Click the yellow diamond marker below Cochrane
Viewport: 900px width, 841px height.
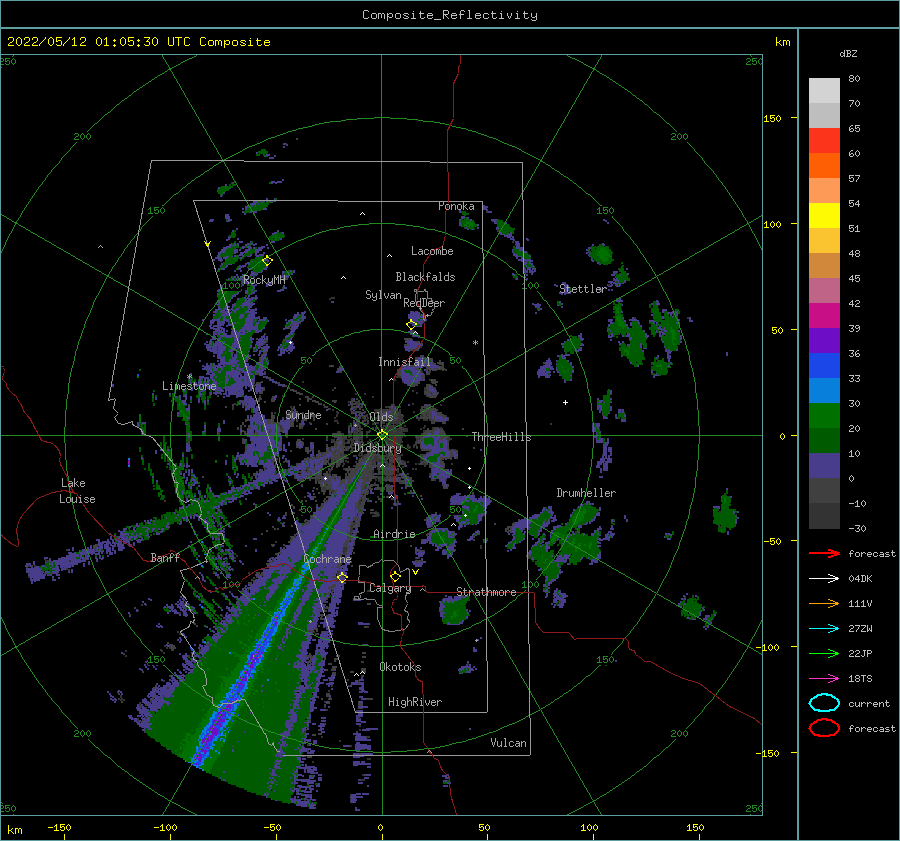click(342, 577)
